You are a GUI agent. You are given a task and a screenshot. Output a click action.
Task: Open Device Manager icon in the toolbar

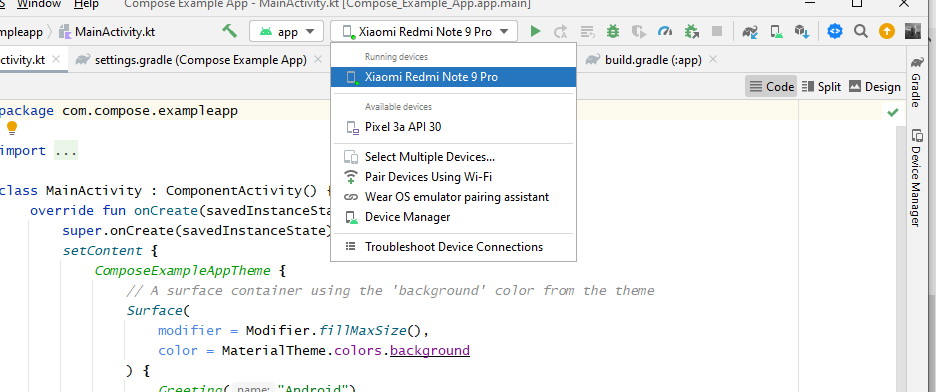776,32
